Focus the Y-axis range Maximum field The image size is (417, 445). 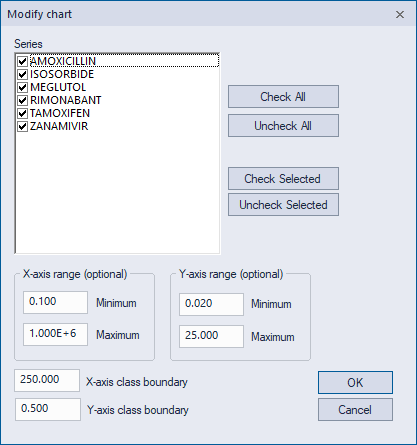[211, 336]
